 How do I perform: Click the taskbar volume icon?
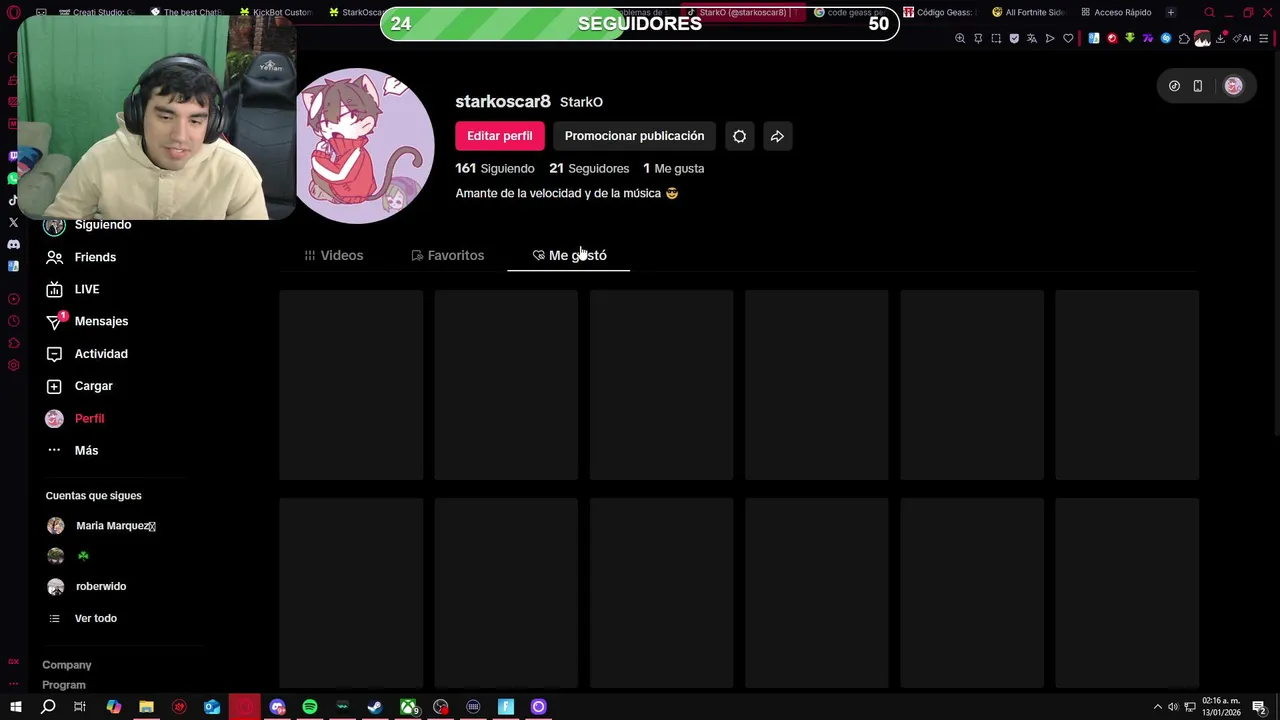1173,707
